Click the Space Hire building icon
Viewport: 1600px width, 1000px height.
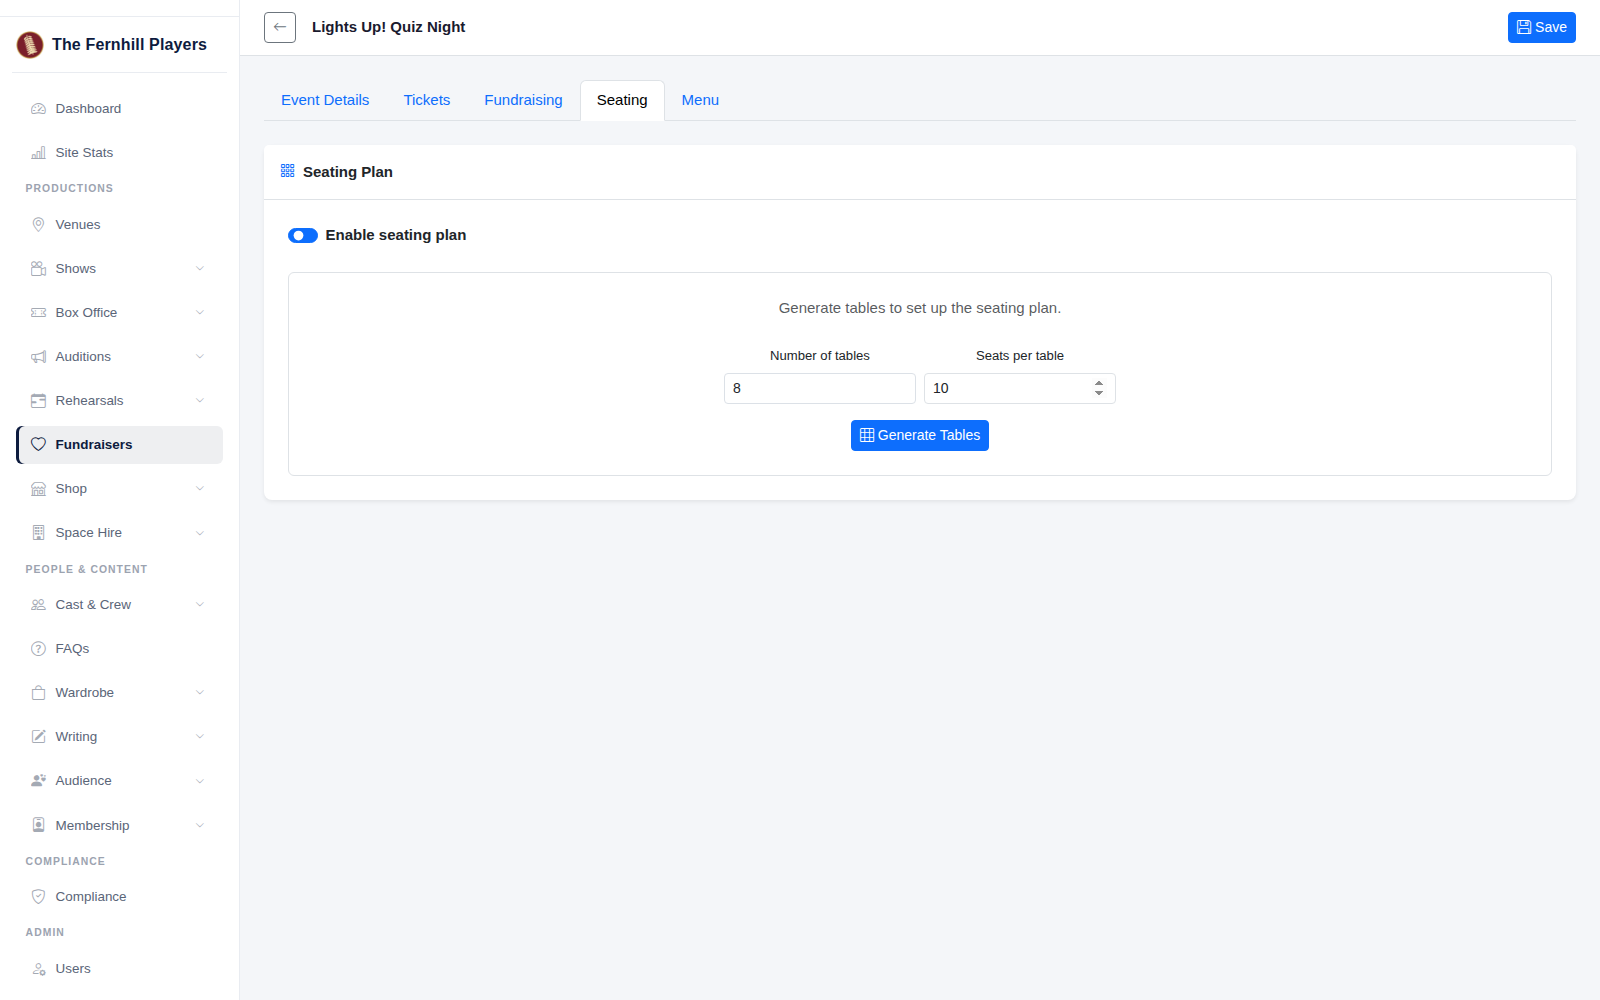point(38,533)
